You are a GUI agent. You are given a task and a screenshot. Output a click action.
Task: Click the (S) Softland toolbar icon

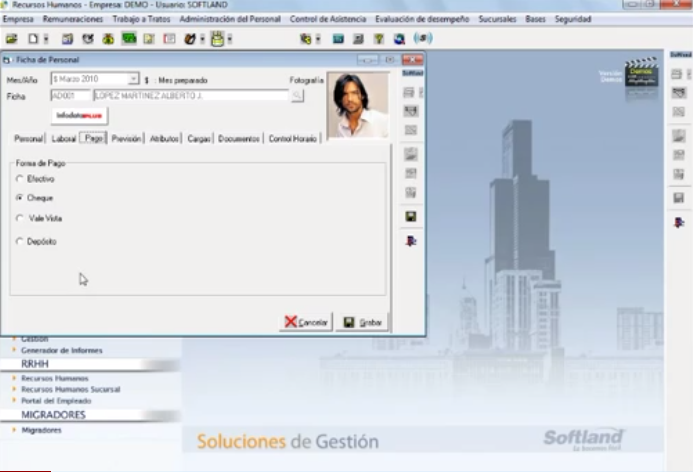click(423, 38)
